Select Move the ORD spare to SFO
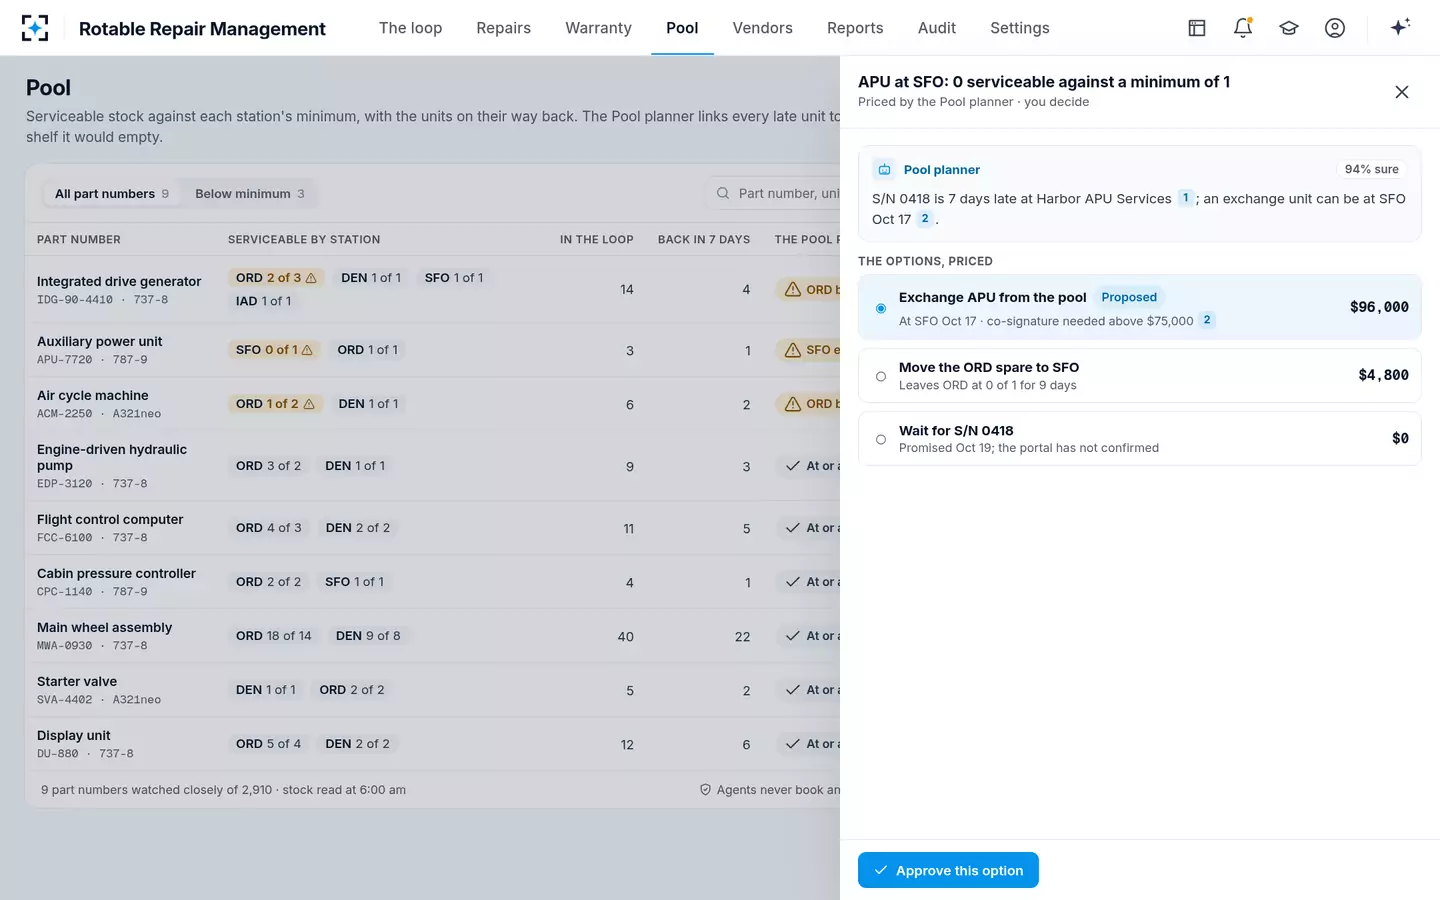Screen dimensions: 1440x900 point(1140,376)
